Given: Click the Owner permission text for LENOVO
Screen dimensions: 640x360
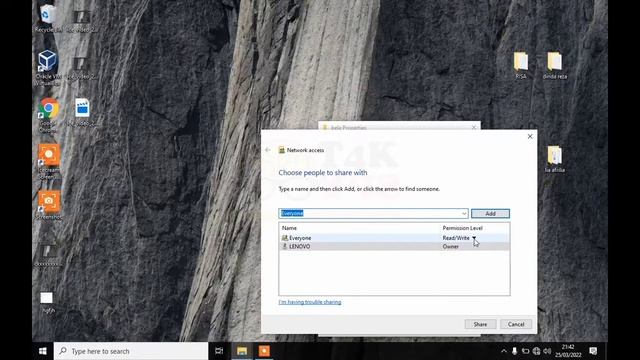Looking at the screenshot, I should point(451,247).
